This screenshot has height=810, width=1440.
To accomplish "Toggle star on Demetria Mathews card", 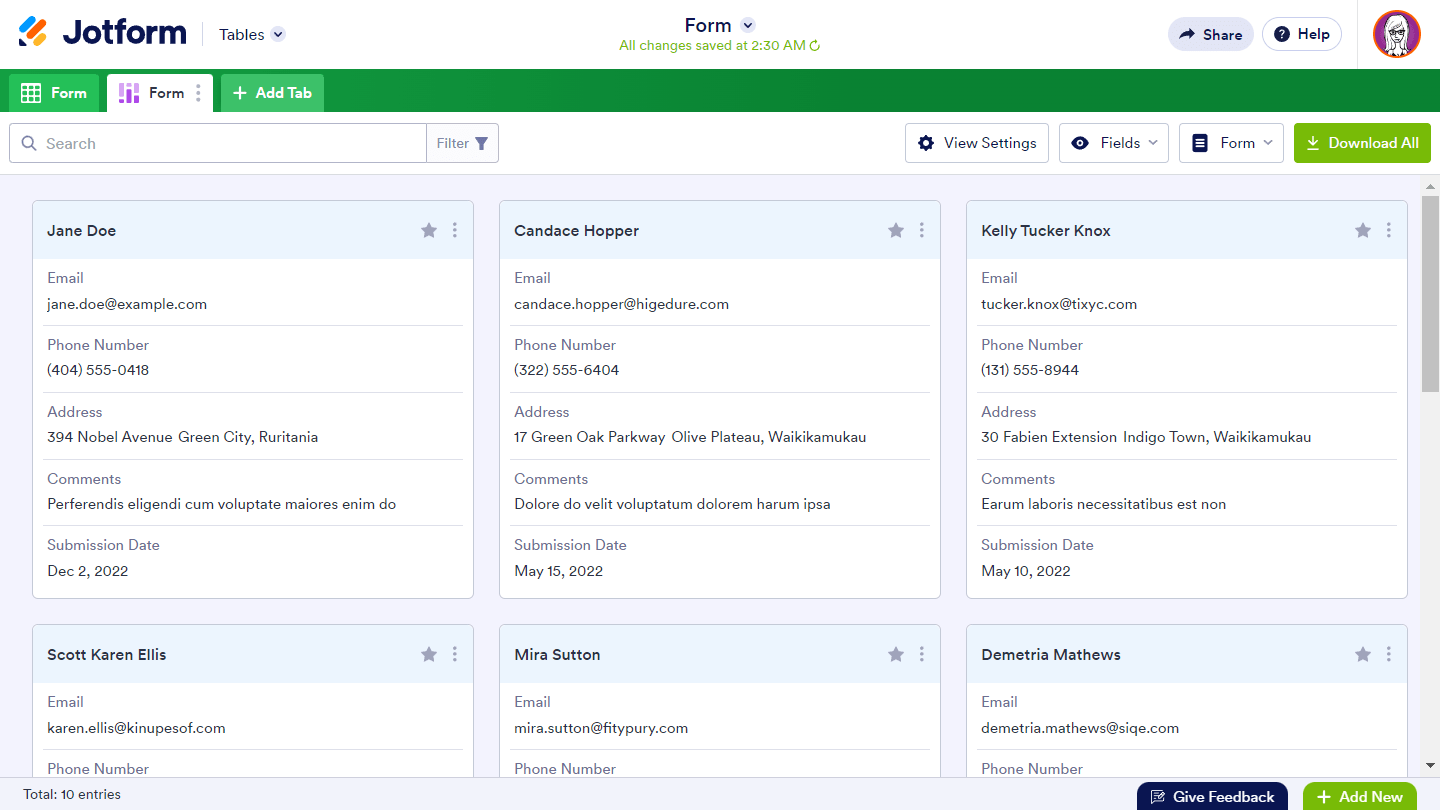I will [x=1363, y=654].
